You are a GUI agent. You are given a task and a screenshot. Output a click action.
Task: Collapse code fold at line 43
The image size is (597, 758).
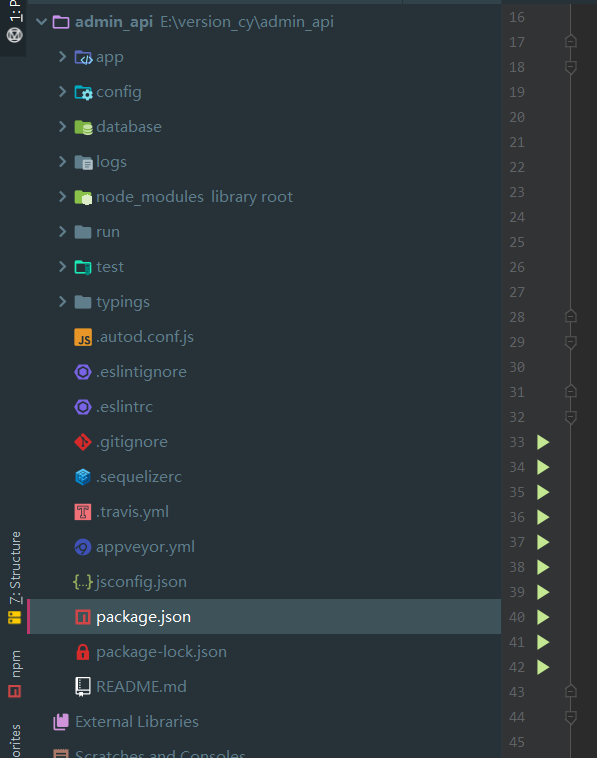coord(570,692)
